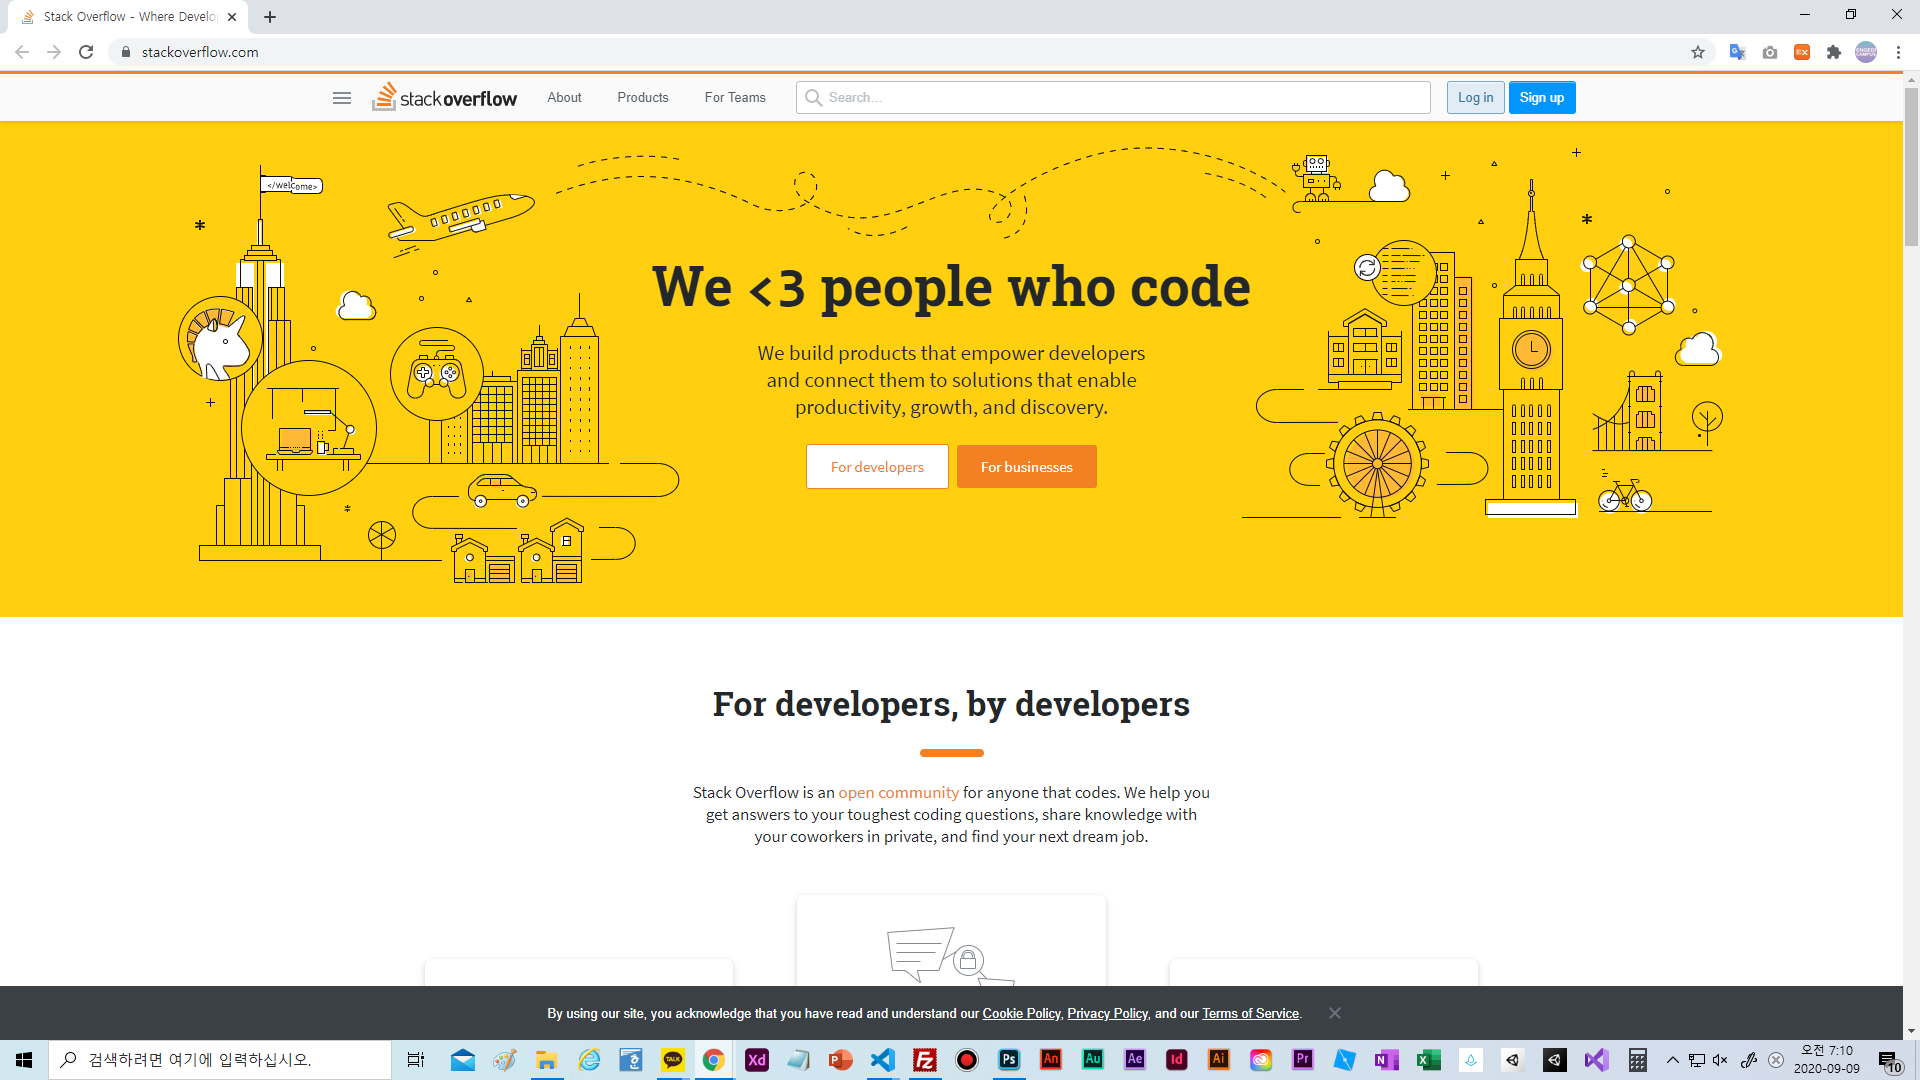This screenshot has width=1920, height=1080.
Task: Dismiss the cookie notice banner
Action: pos(1335,1013)
